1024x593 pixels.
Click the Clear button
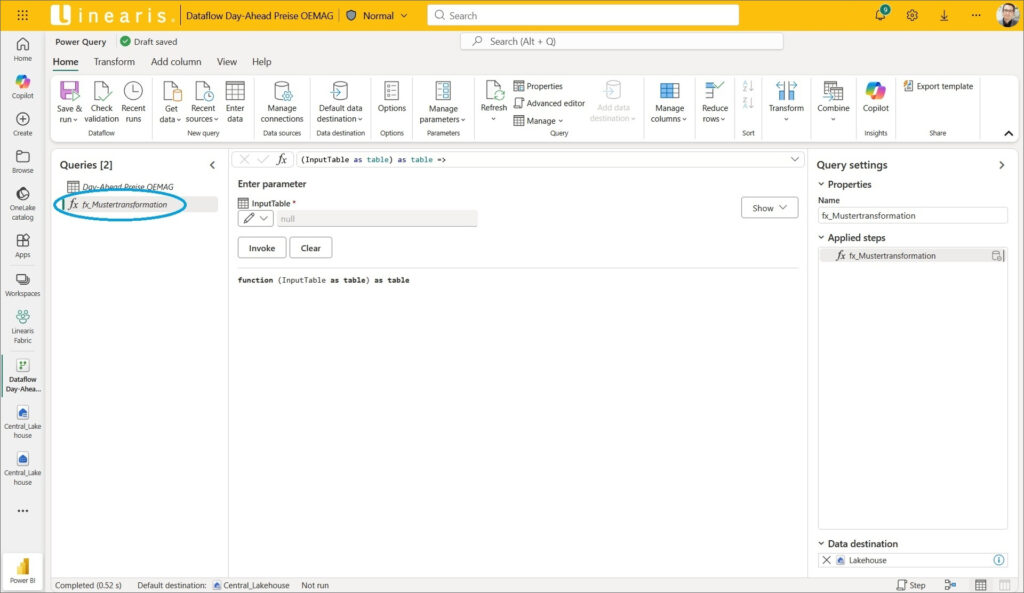click(310, 248)
